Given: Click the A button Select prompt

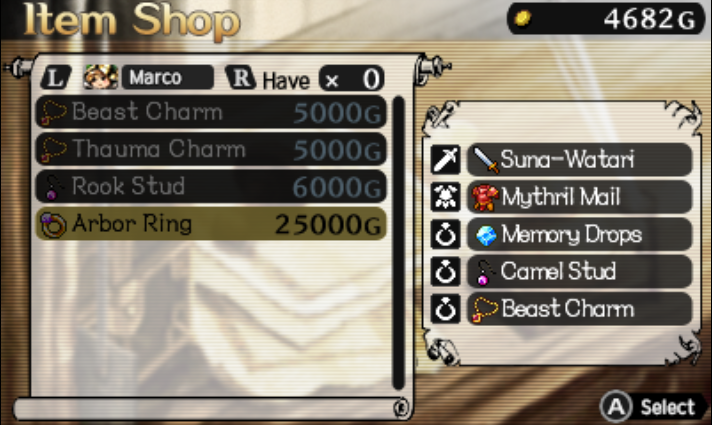Looking at the screenshot, I should point(650,407).
